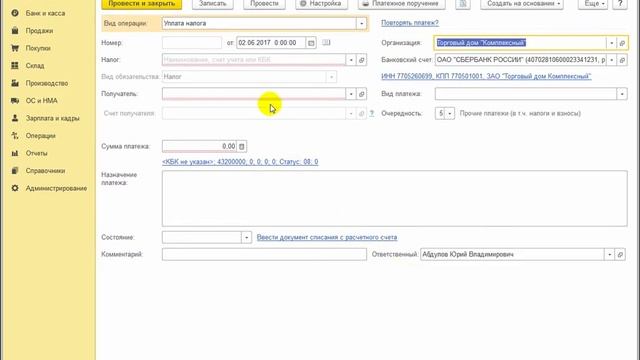
Task: Open the Налог item via its open icon
Action: click(361, 60)
